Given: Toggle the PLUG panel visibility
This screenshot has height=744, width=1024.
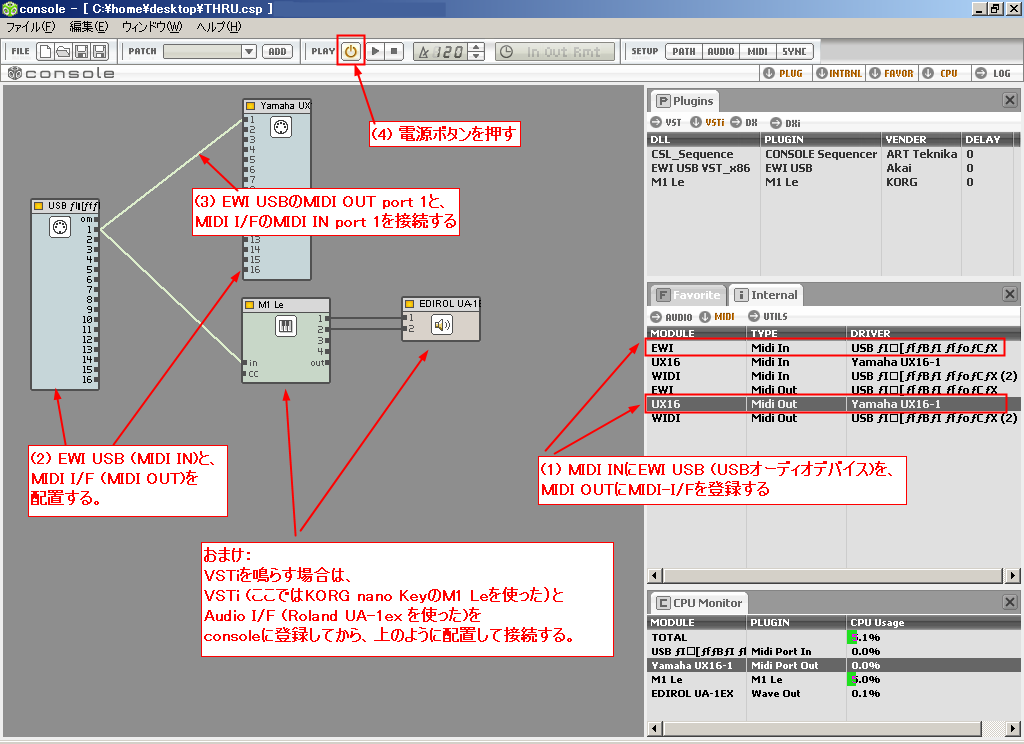Looking at the screenshot, I should pos(784,73).
